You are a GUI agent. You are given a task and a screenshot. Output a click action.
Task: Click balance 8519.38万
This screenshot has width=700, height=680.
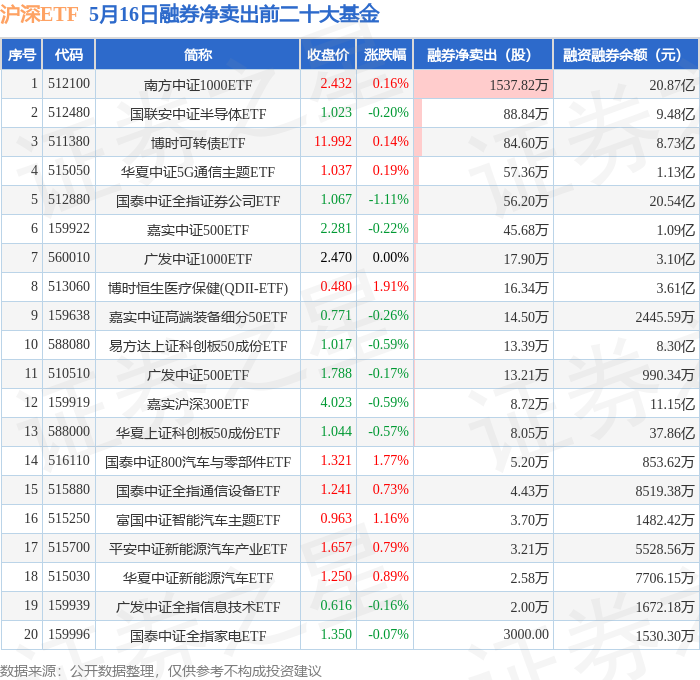pos(665,491)
